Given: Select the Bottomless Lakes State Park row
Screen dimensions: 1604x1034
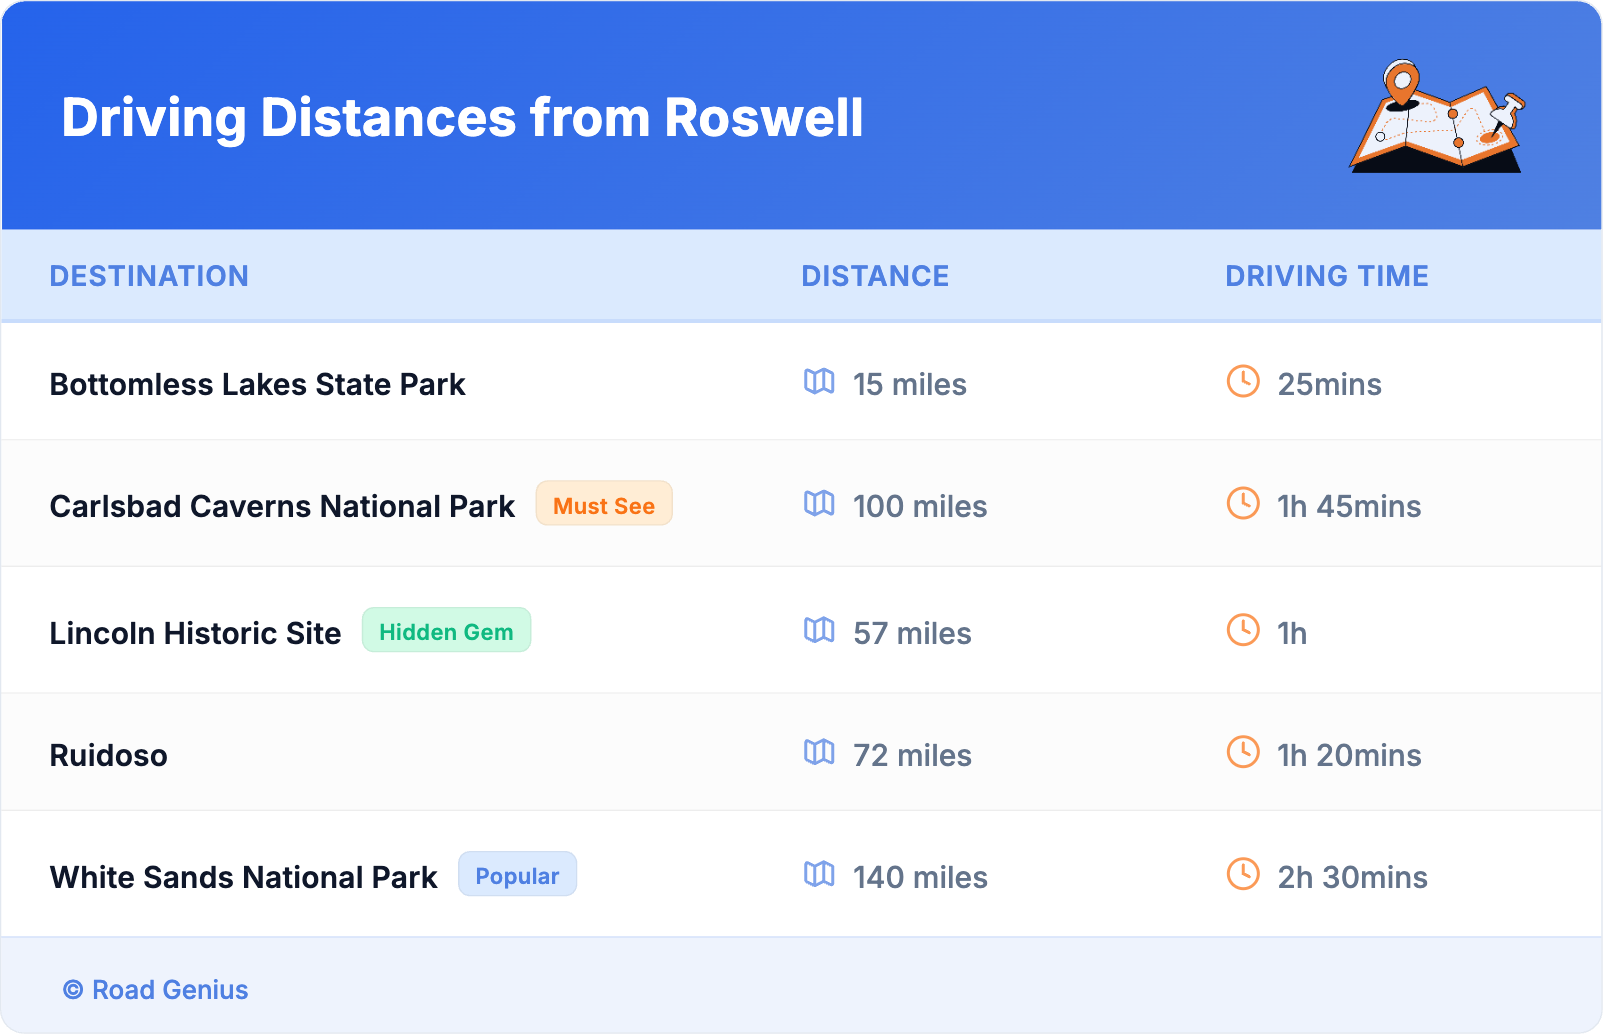Looking at the screenshot, I should tap(258, 383).
